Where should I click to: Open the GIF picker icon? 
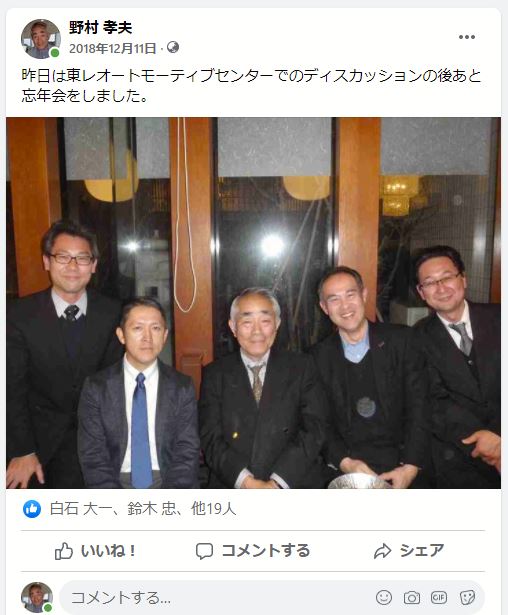point(439,597)
